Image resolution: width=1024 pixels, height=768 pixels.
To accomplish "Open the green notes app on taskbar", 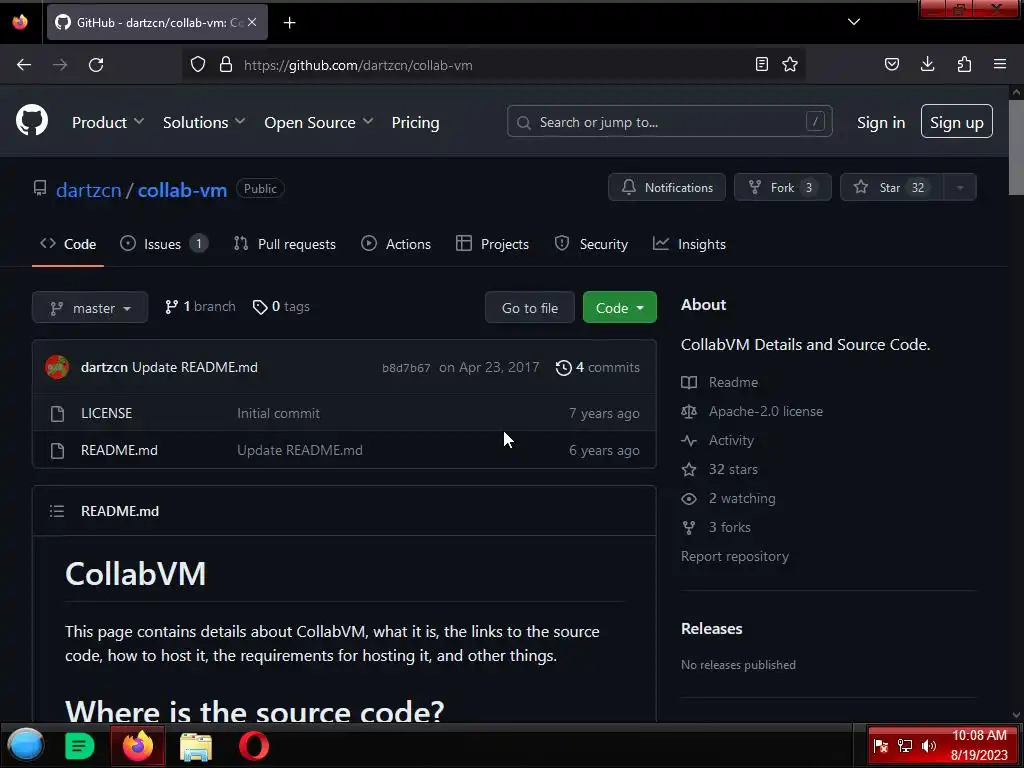I will tap(80, 746).
